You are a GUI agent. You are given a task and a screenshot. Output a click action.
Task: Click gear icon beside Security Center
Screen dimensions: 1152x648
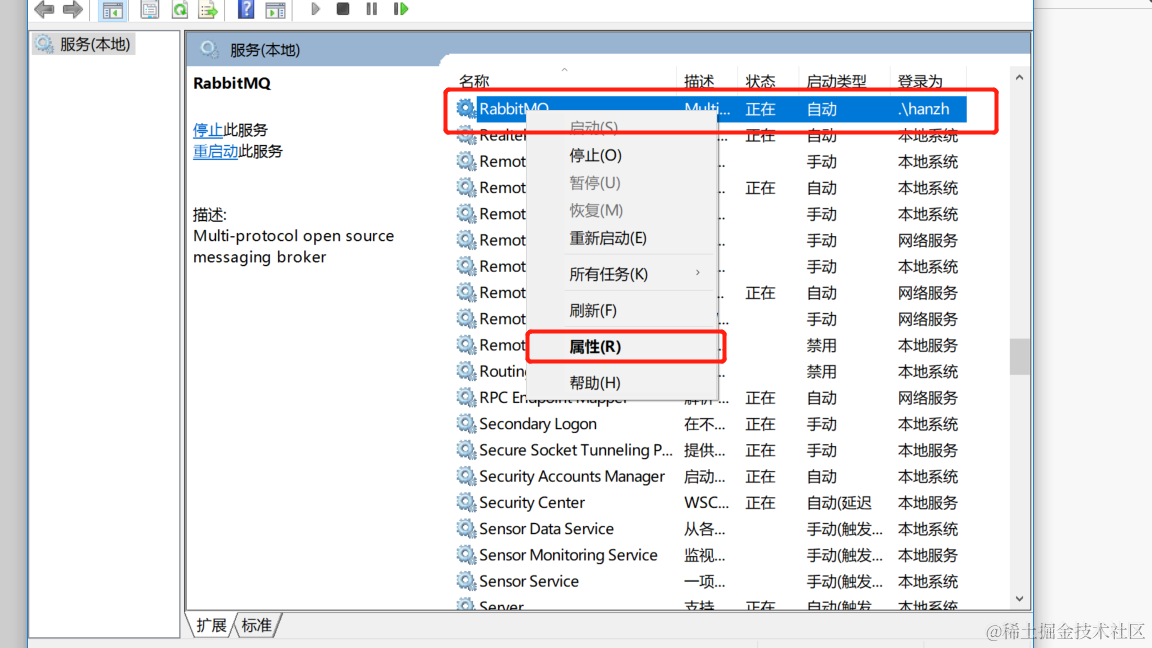[466, 502]
